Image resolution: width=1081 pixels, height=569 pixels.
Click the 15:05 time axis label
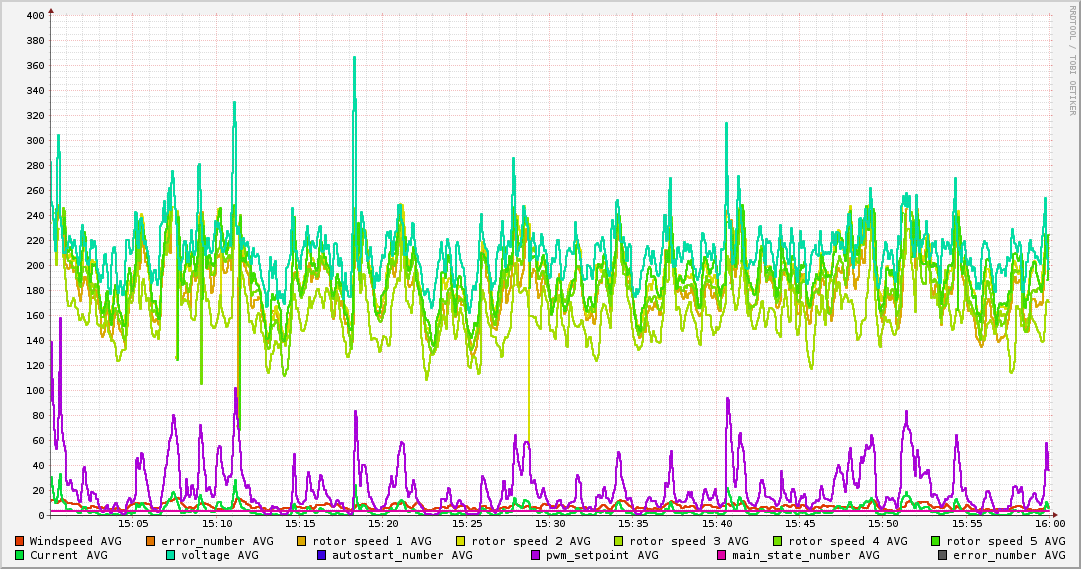(x=133, y=523)
